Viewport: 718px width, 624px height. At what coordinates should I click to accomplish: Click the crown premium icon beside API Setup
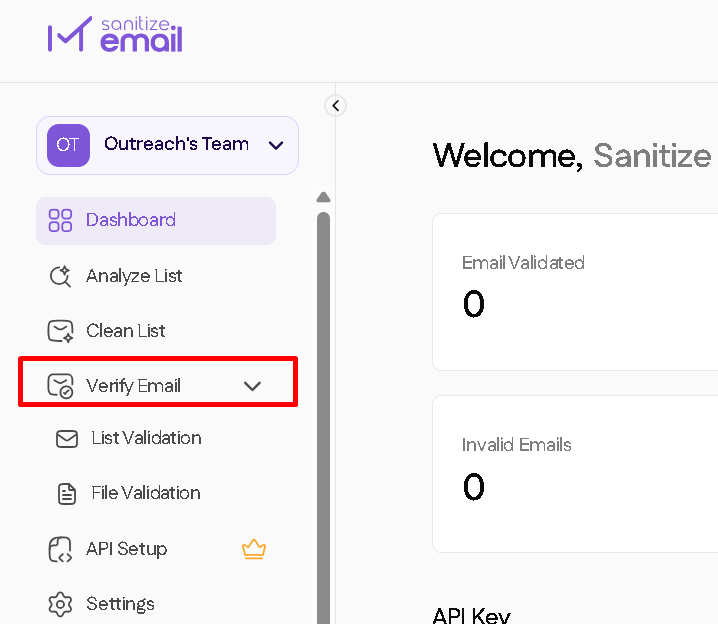coord(254,549)
